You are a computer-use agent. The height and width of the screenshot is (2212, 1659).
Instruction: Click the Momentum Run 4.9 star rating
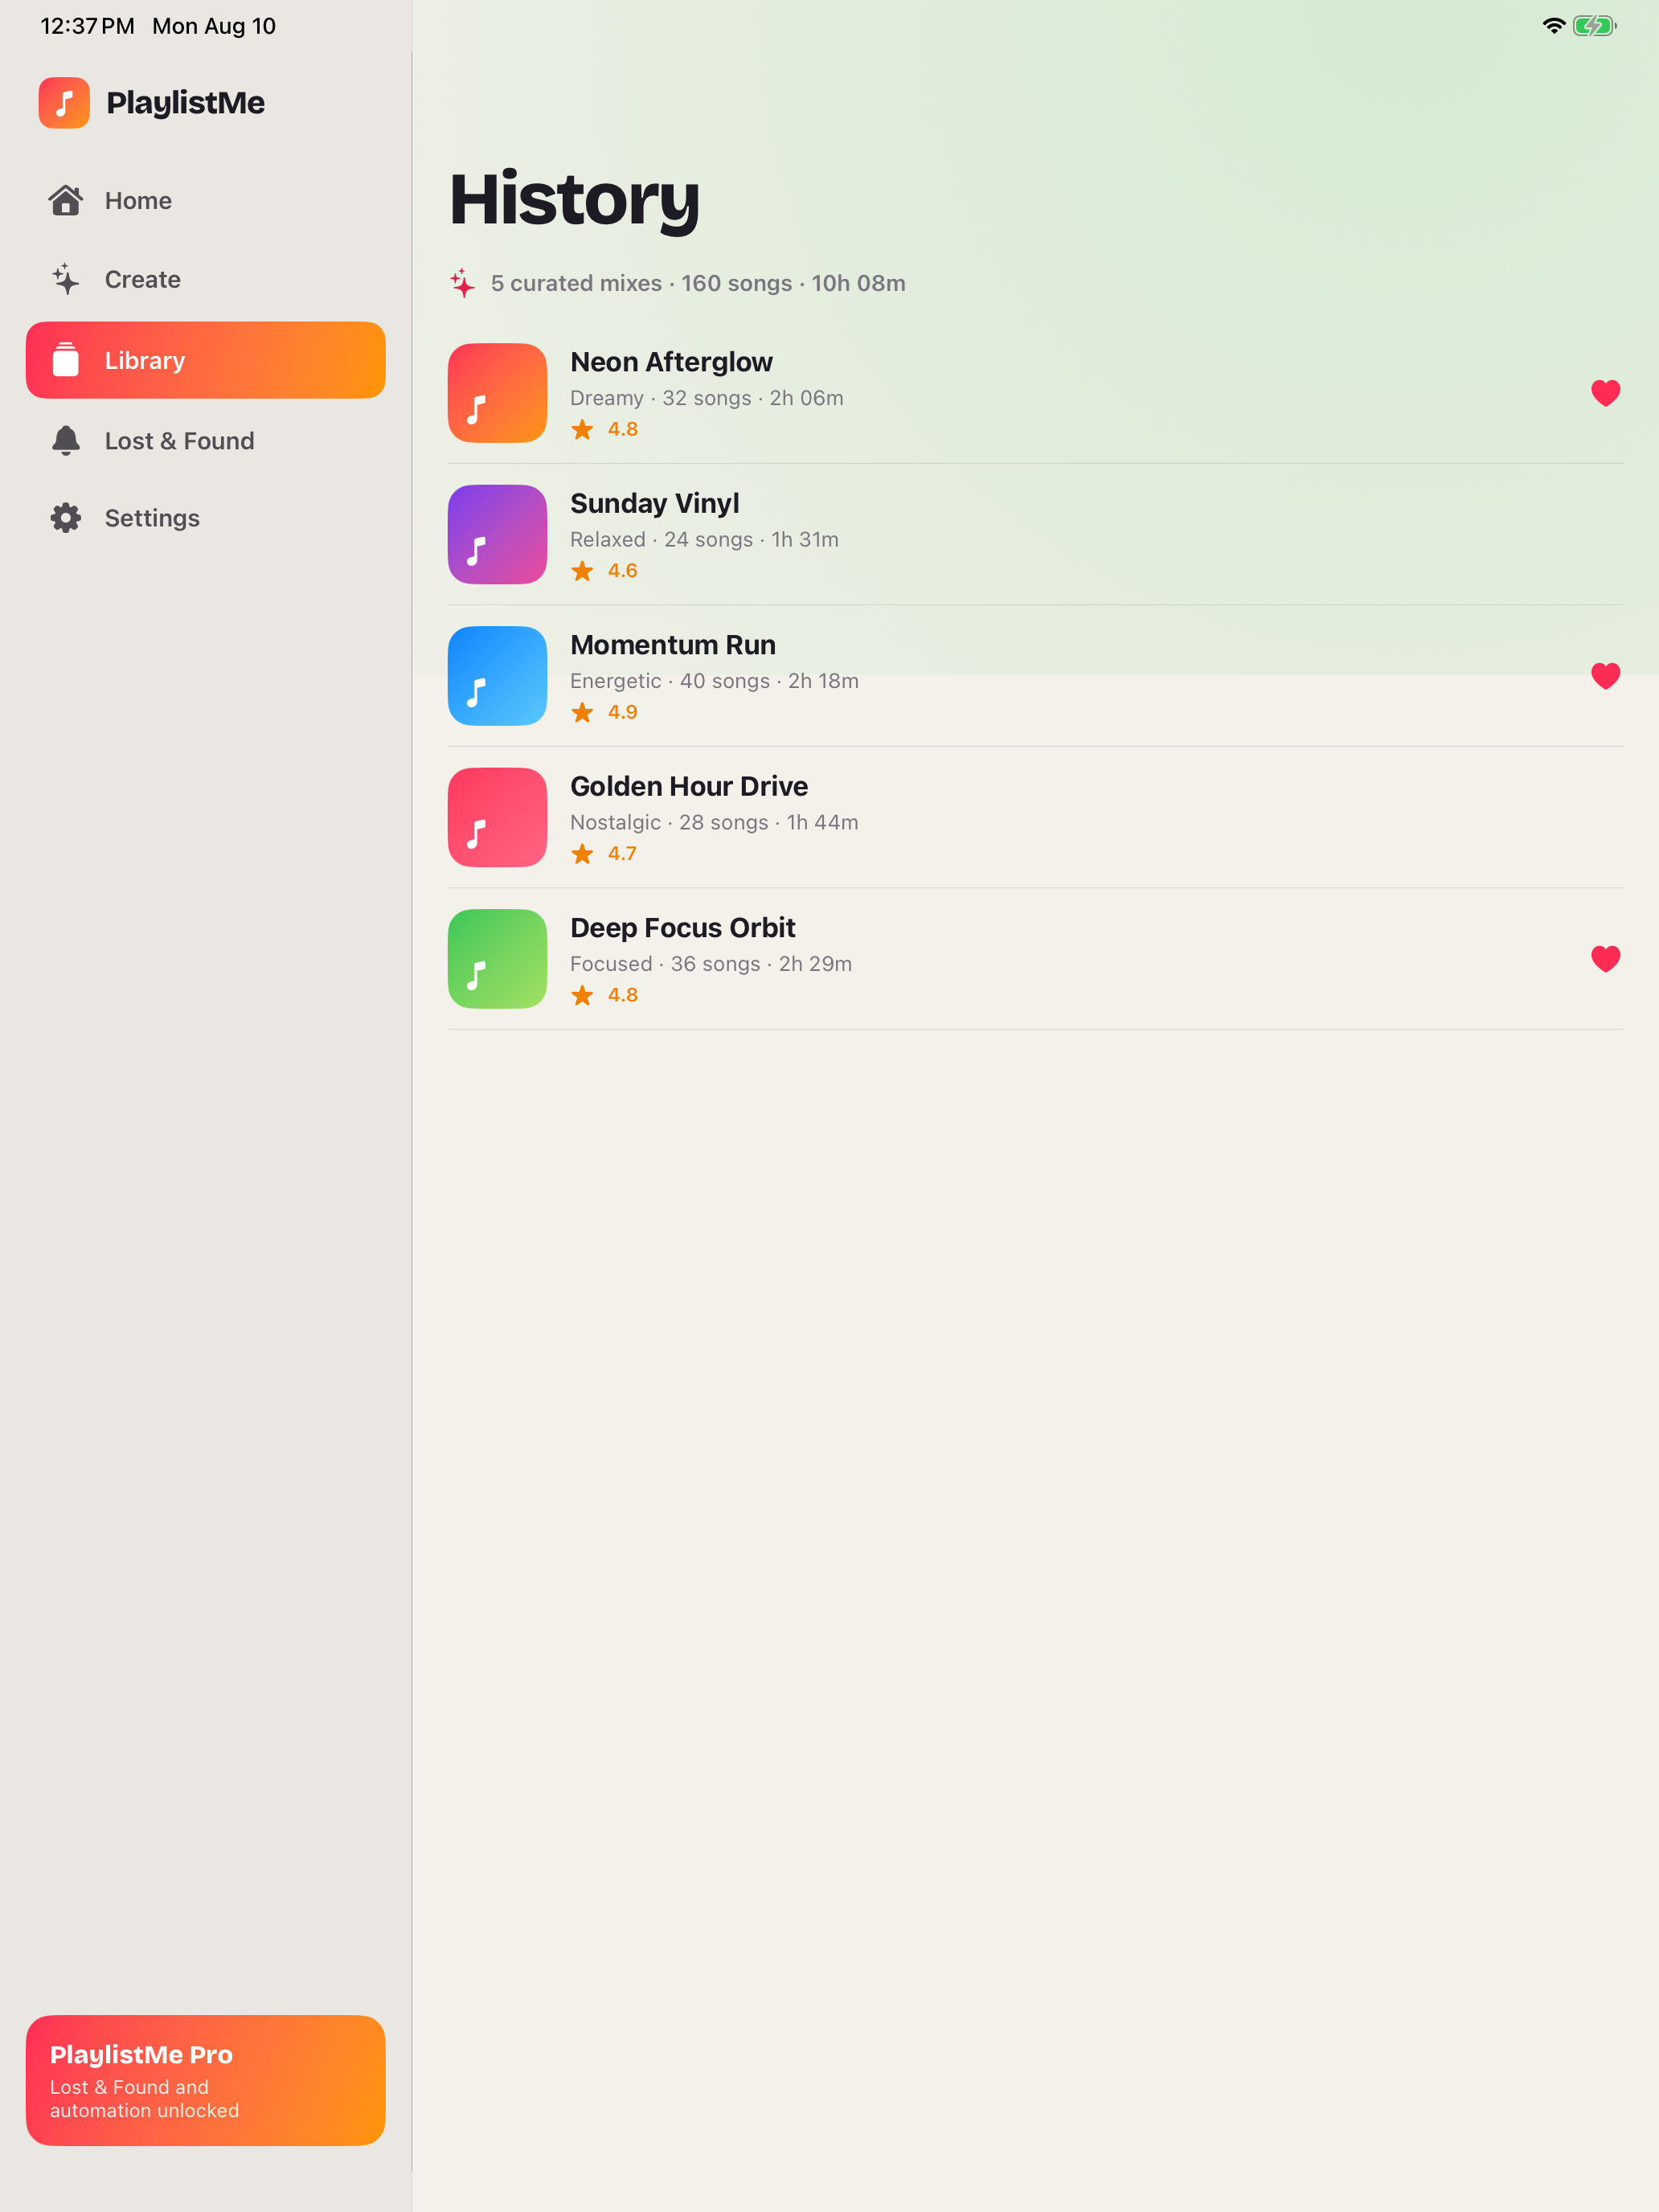(x=604, y=712)
